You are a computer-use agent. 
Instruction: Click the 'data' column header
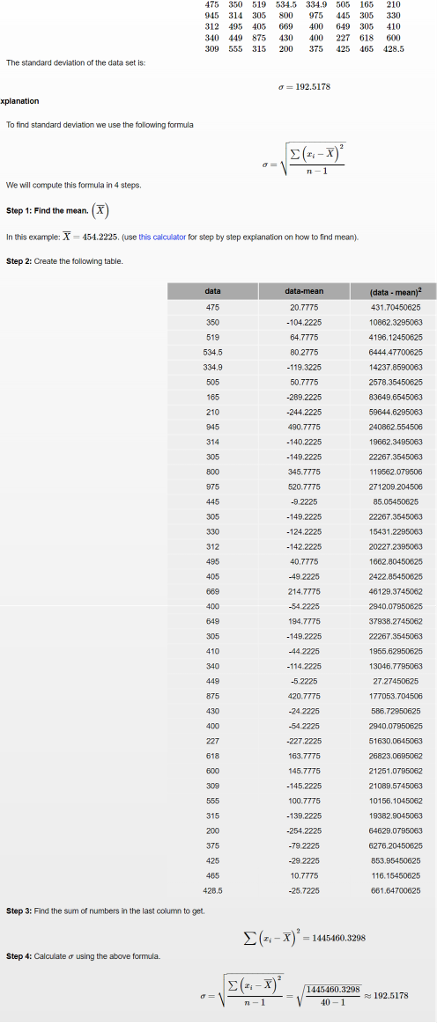click(x=212, y=291)
